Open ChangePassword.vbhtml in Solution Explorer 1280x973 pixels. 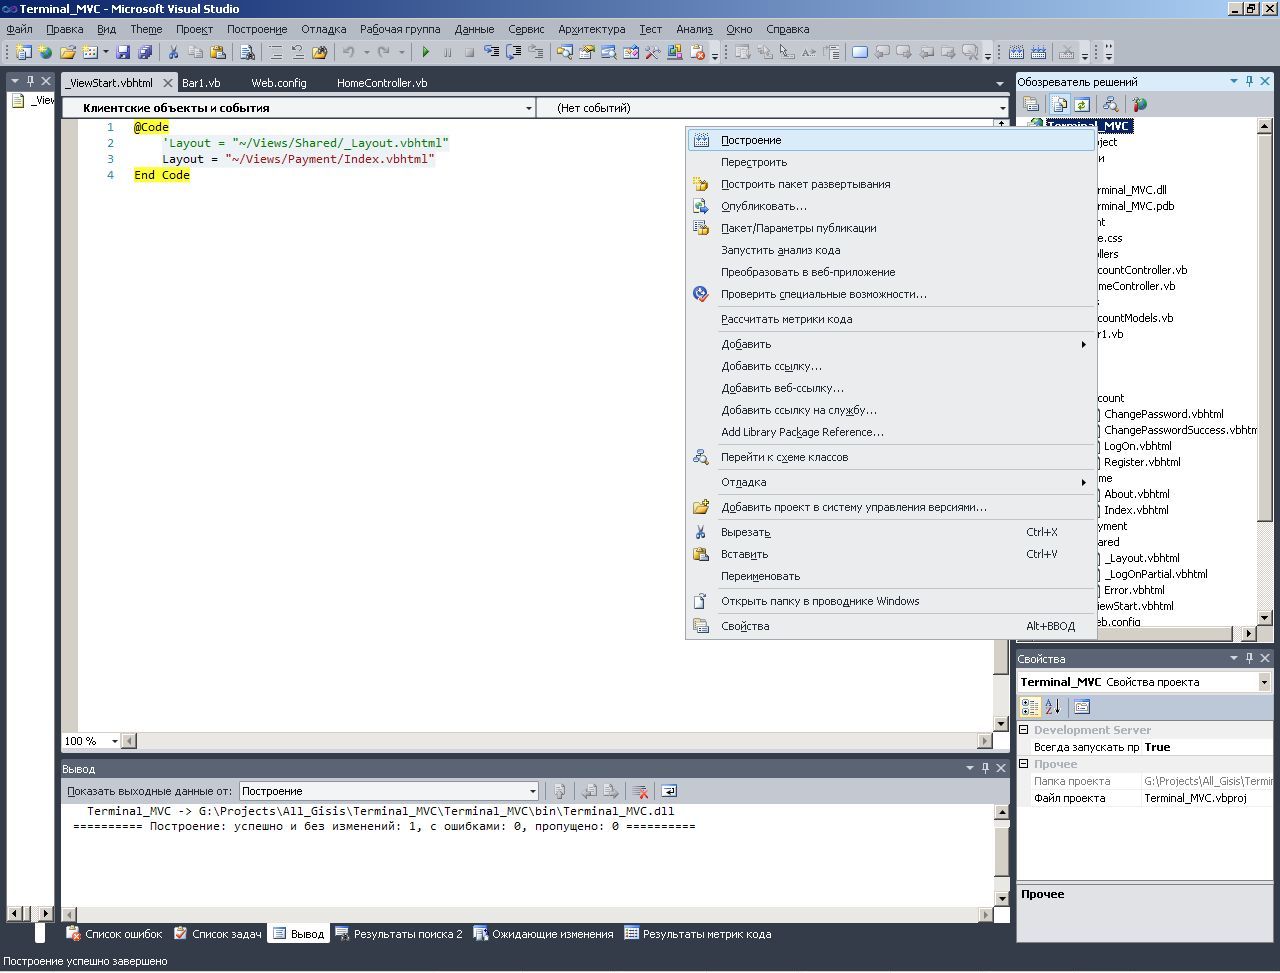[x=1163, y=414]
